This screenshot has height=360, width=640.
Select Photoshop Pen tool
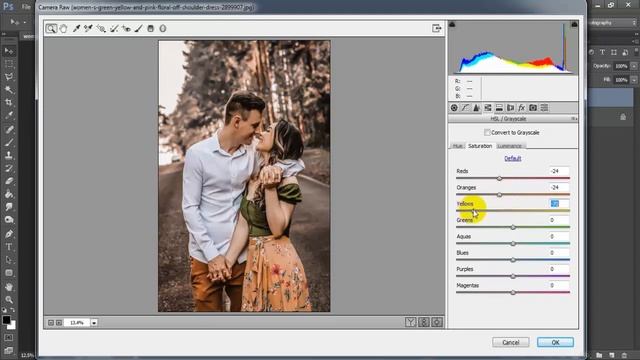click(9, 234)
